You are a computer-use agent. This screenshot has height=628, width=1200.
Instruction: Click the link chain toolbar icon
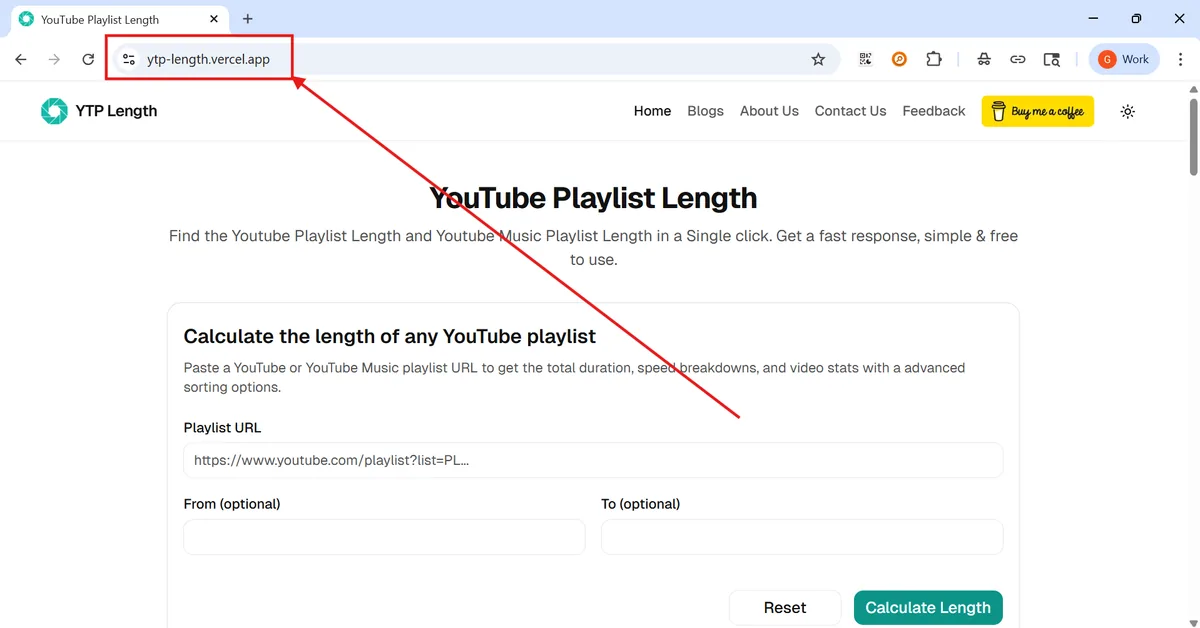(1018, 60)
